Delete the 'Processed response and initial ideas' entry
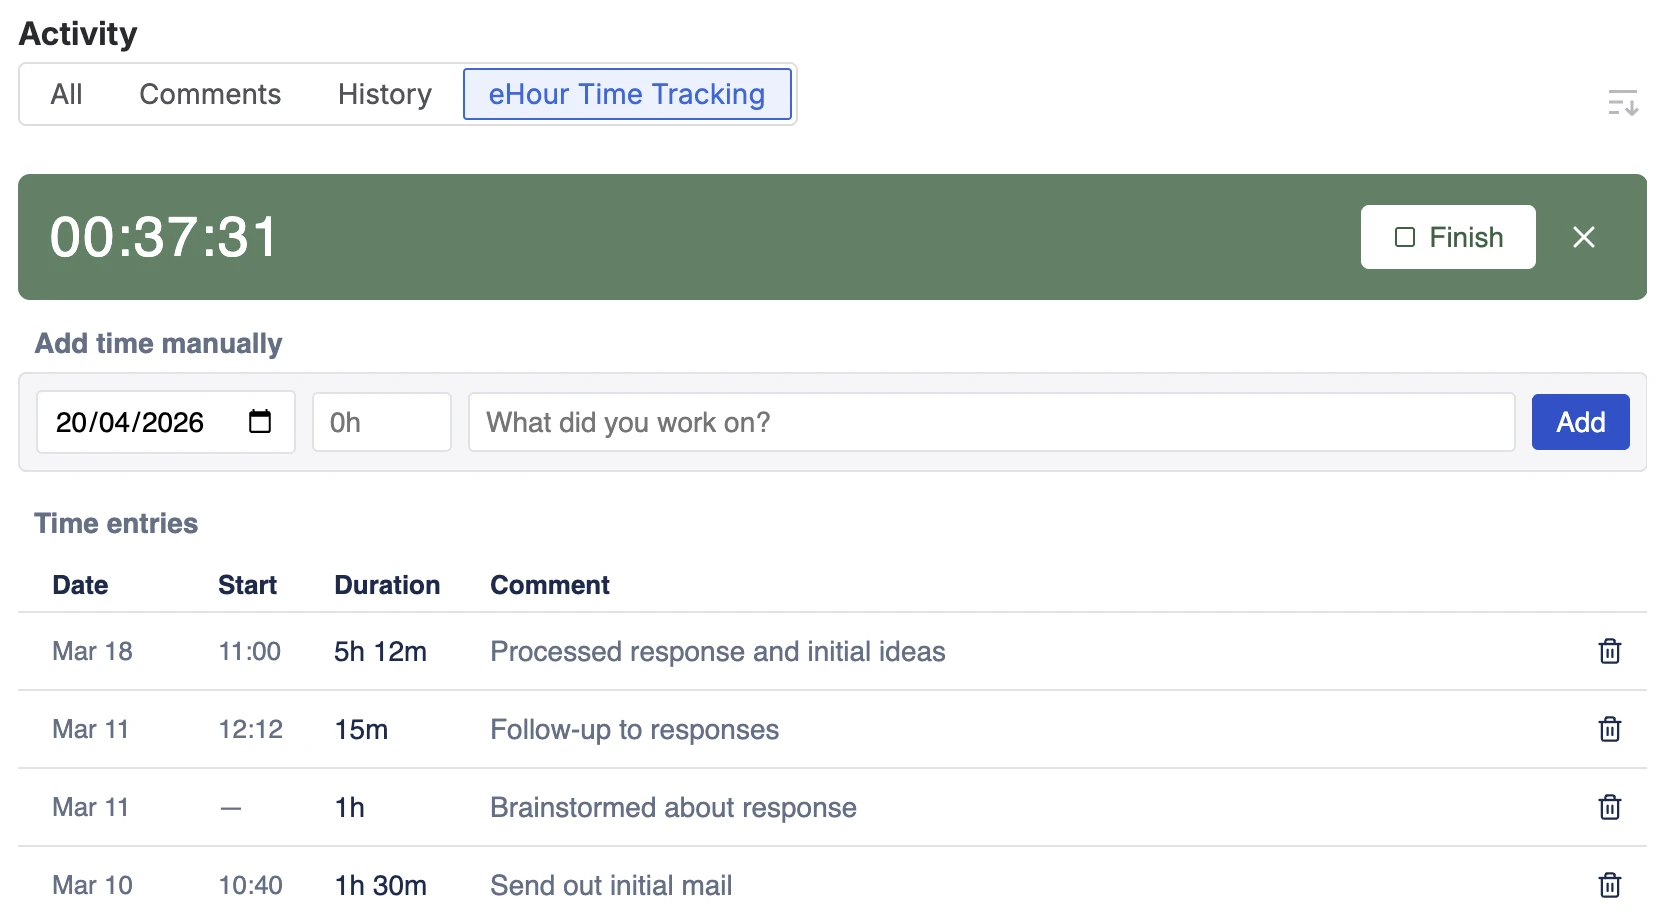Viewport: 1676px width, 922px height. pyautogui.click(x=1609, y=651)
